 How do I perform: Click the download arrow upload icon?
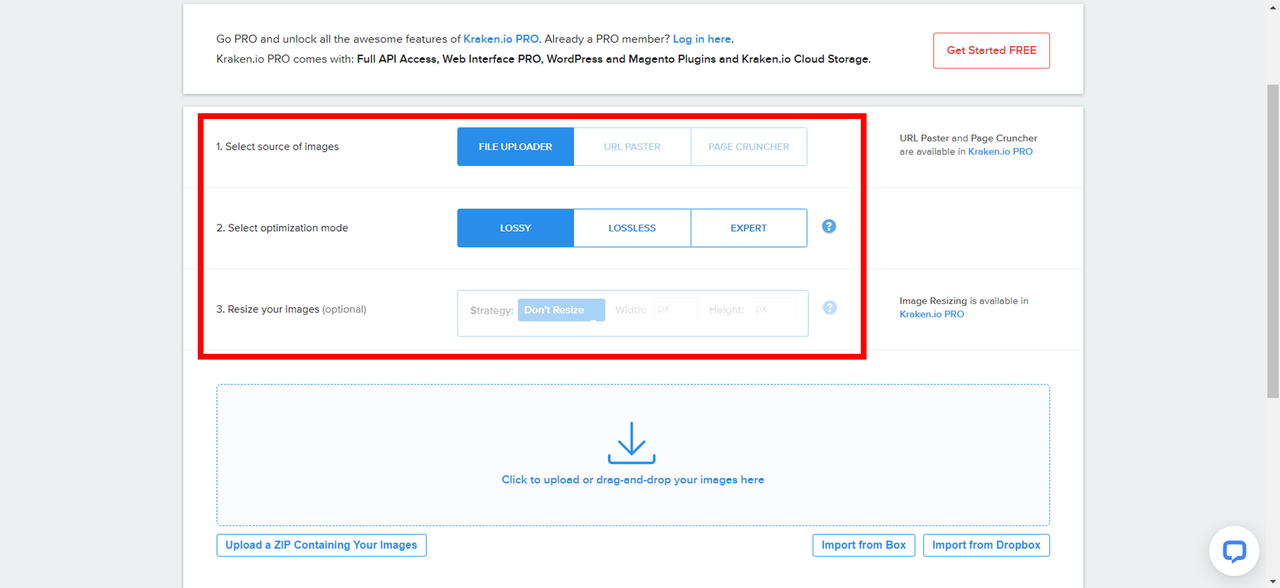click(632, 443)
